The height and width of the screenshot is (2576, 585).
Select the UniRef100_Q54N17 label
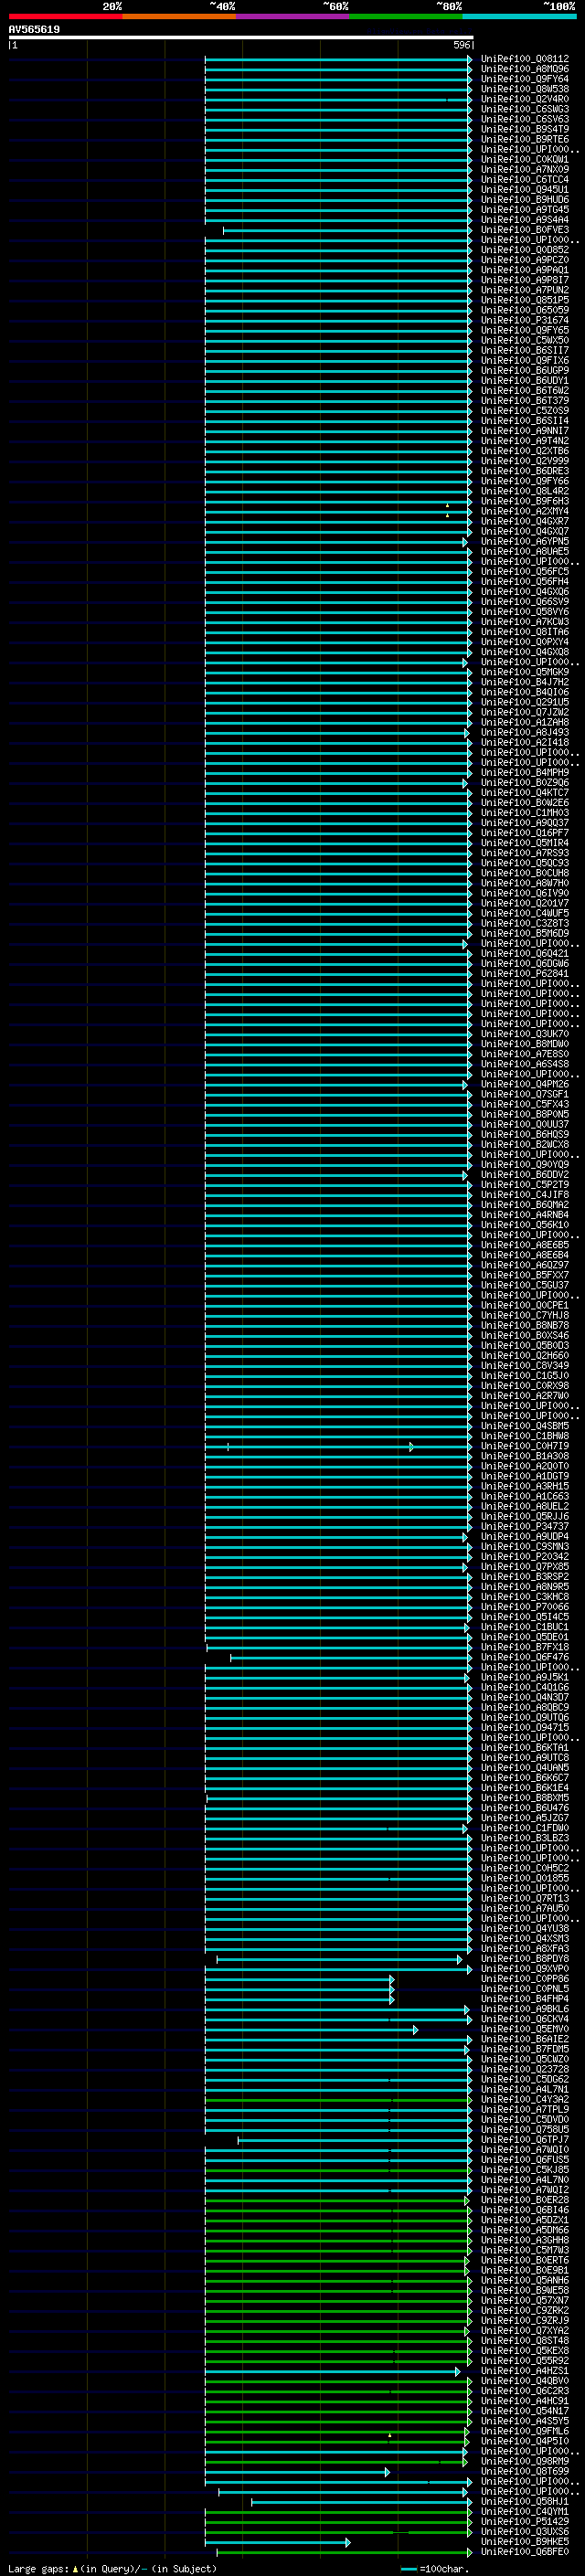point(525,2411)
